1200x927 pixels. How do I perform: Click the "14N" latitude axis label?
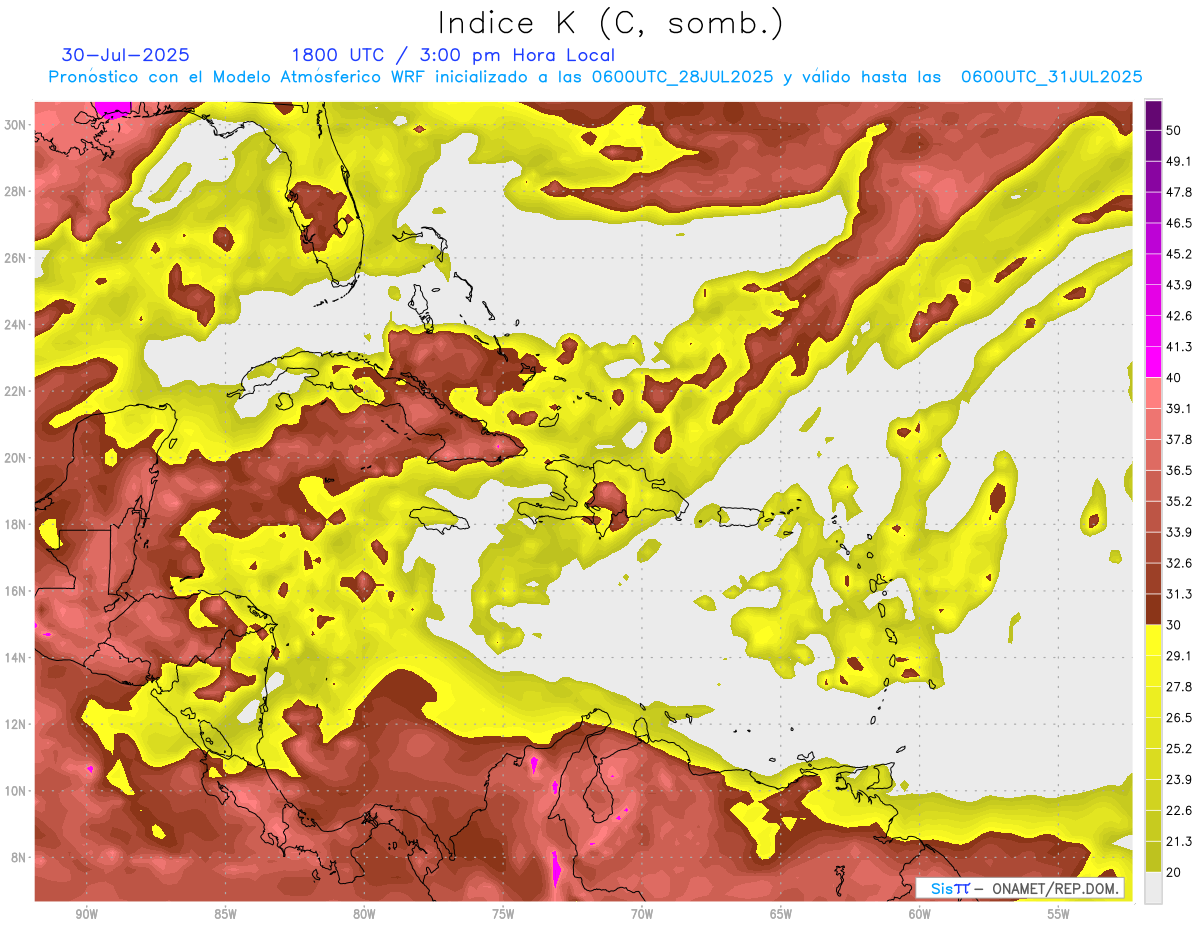point(17,658)
